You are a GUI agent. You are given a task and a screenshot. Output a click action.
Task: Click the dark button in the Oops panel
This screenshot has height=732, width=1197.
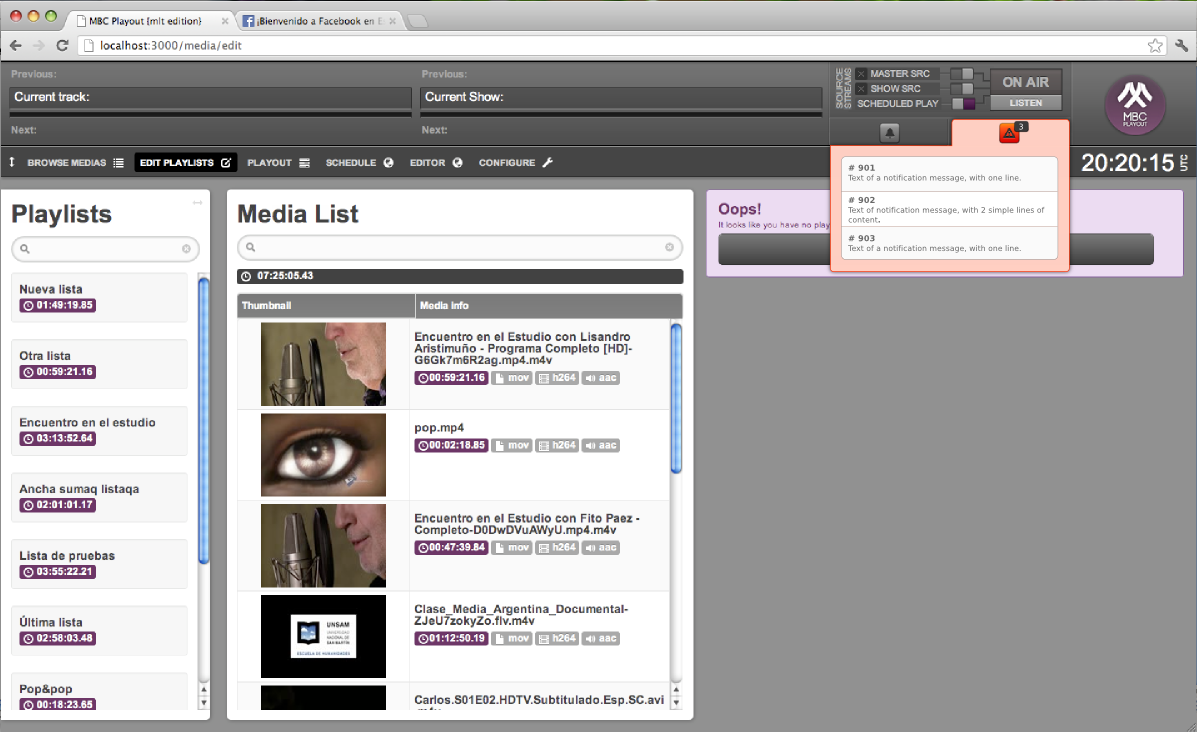935,250
